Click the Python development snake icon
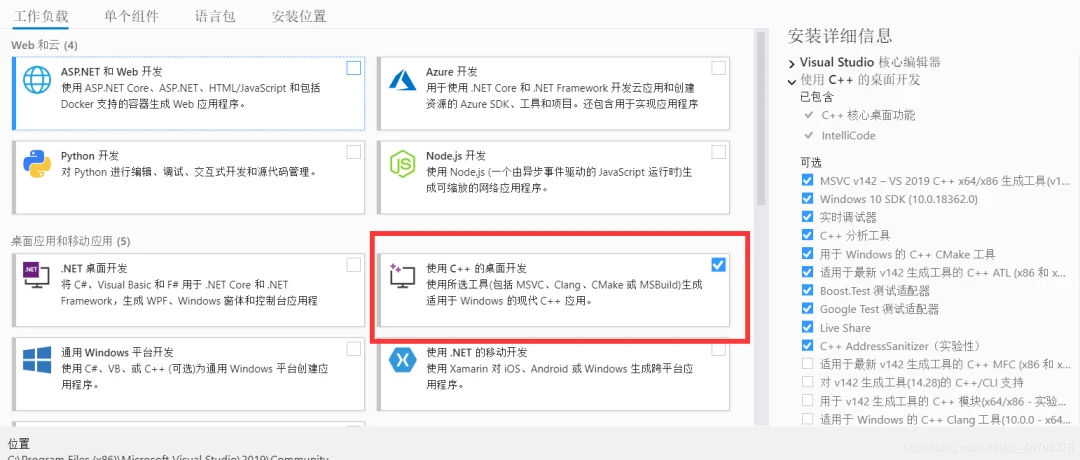Screen dimensions: 1080x460 (37, 163)
